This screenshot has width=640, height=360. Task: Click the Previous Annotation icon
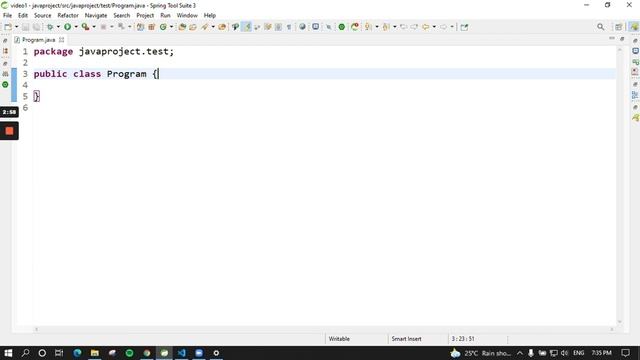[386, 27]
